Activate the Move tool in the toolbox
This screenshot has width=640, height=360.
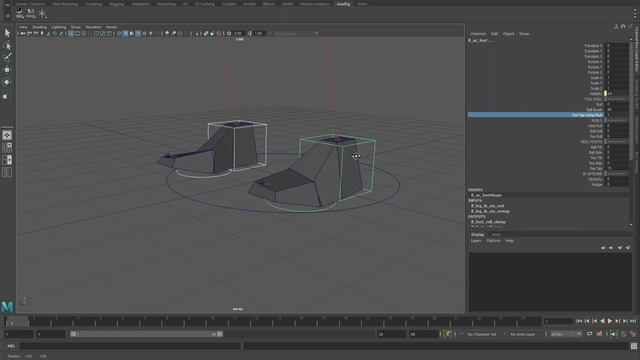[x=7, y=70]
